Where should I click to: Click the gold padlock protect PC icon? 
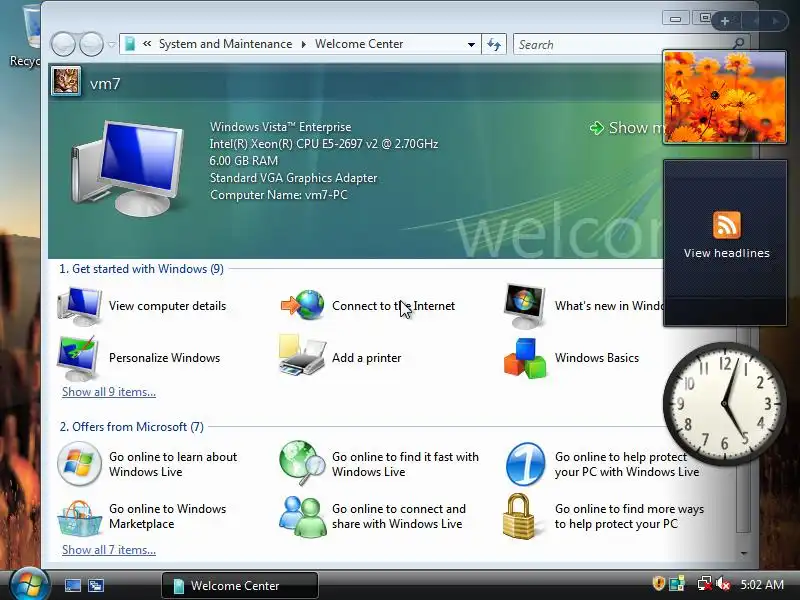point(518,516)
